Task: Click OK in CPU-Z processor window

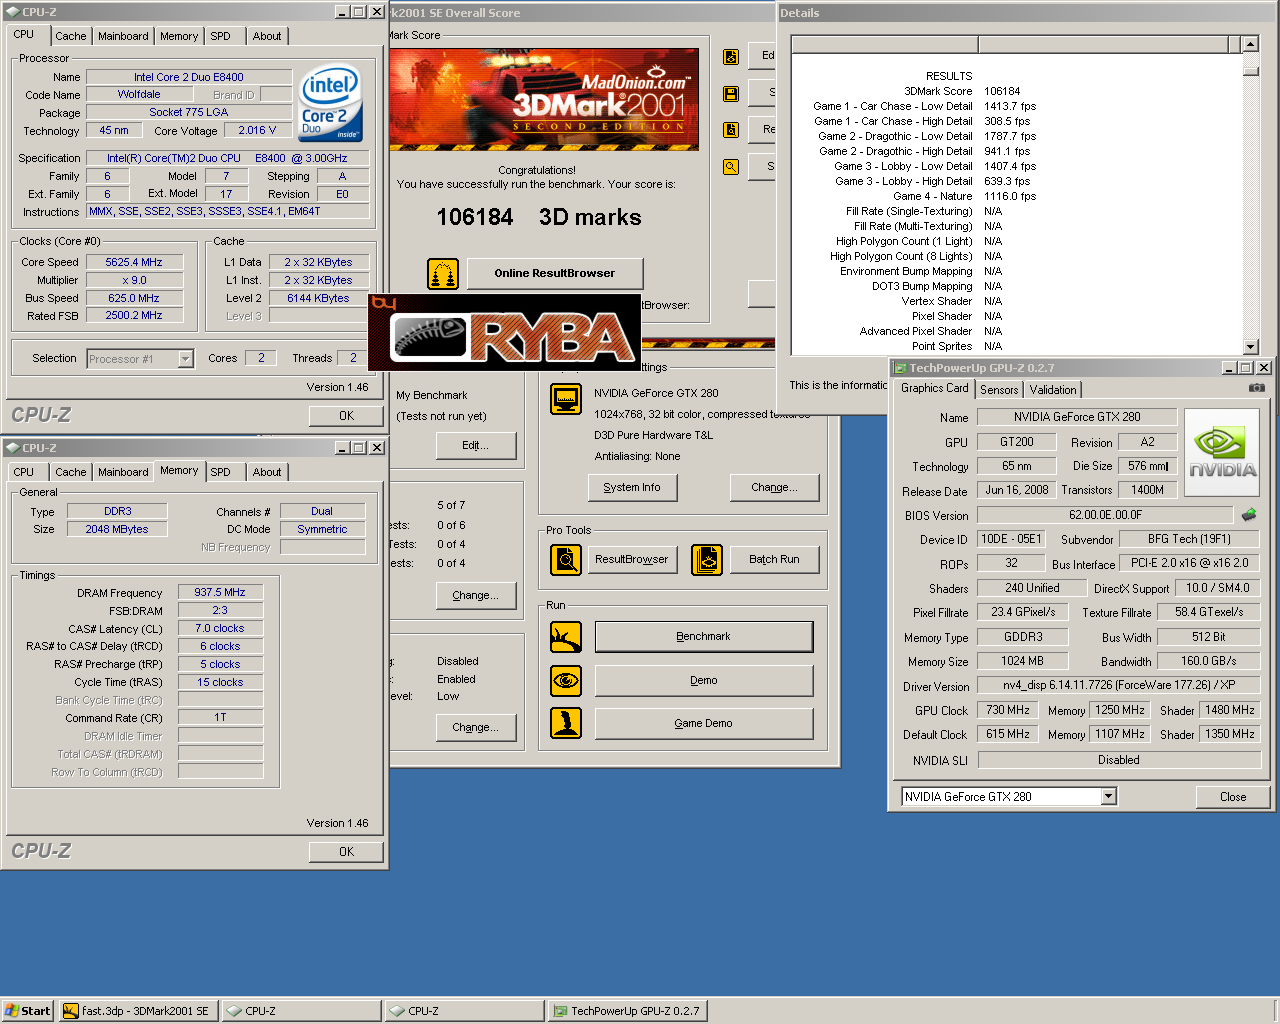Action: (x=346, y=416)
